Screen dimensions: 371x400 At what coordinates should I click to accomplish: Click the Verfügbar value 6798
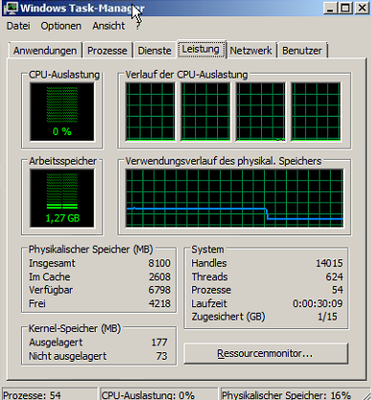(160, 290)
